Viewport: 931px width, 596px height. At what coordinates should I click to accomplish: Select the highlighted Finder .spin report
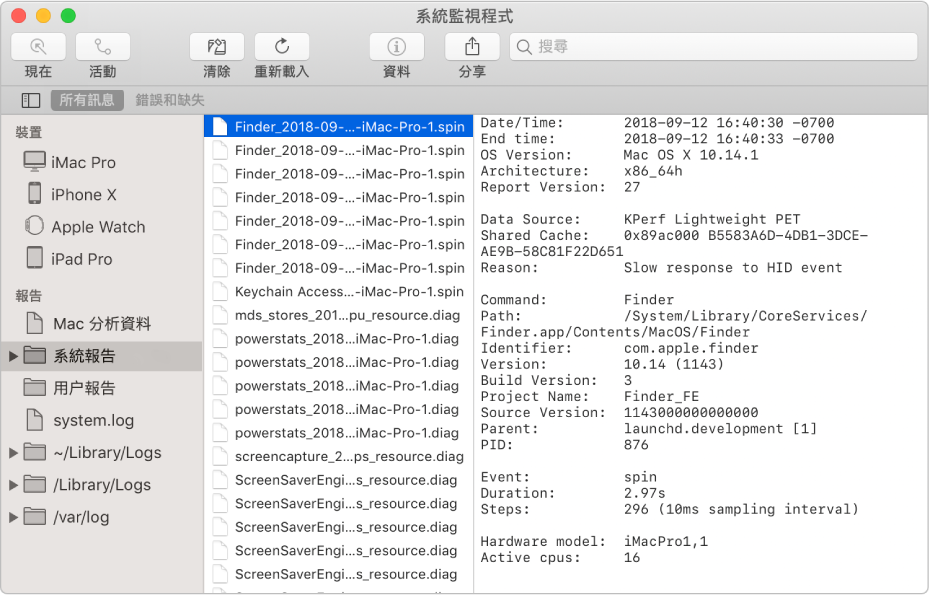[338, 126]
